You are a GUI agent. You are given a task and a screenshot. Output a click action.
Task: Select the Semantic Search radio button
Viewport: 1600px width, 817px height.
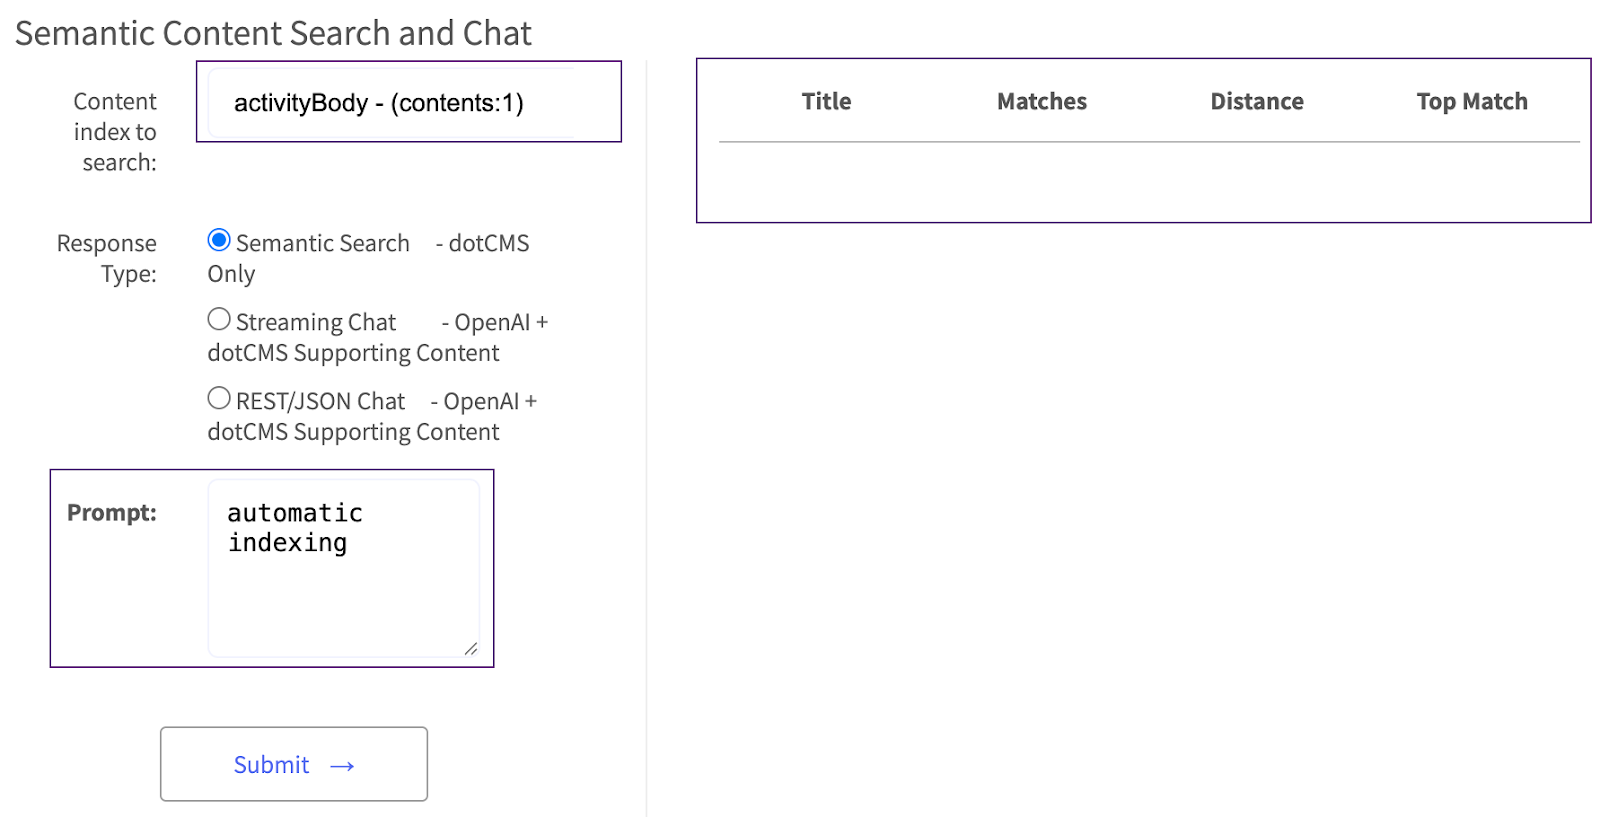(219, 241)
